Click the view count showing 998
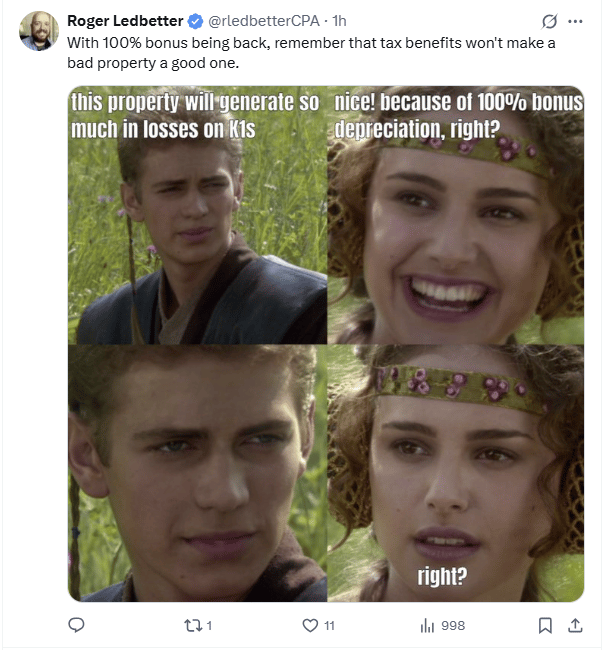 point(453,626)
